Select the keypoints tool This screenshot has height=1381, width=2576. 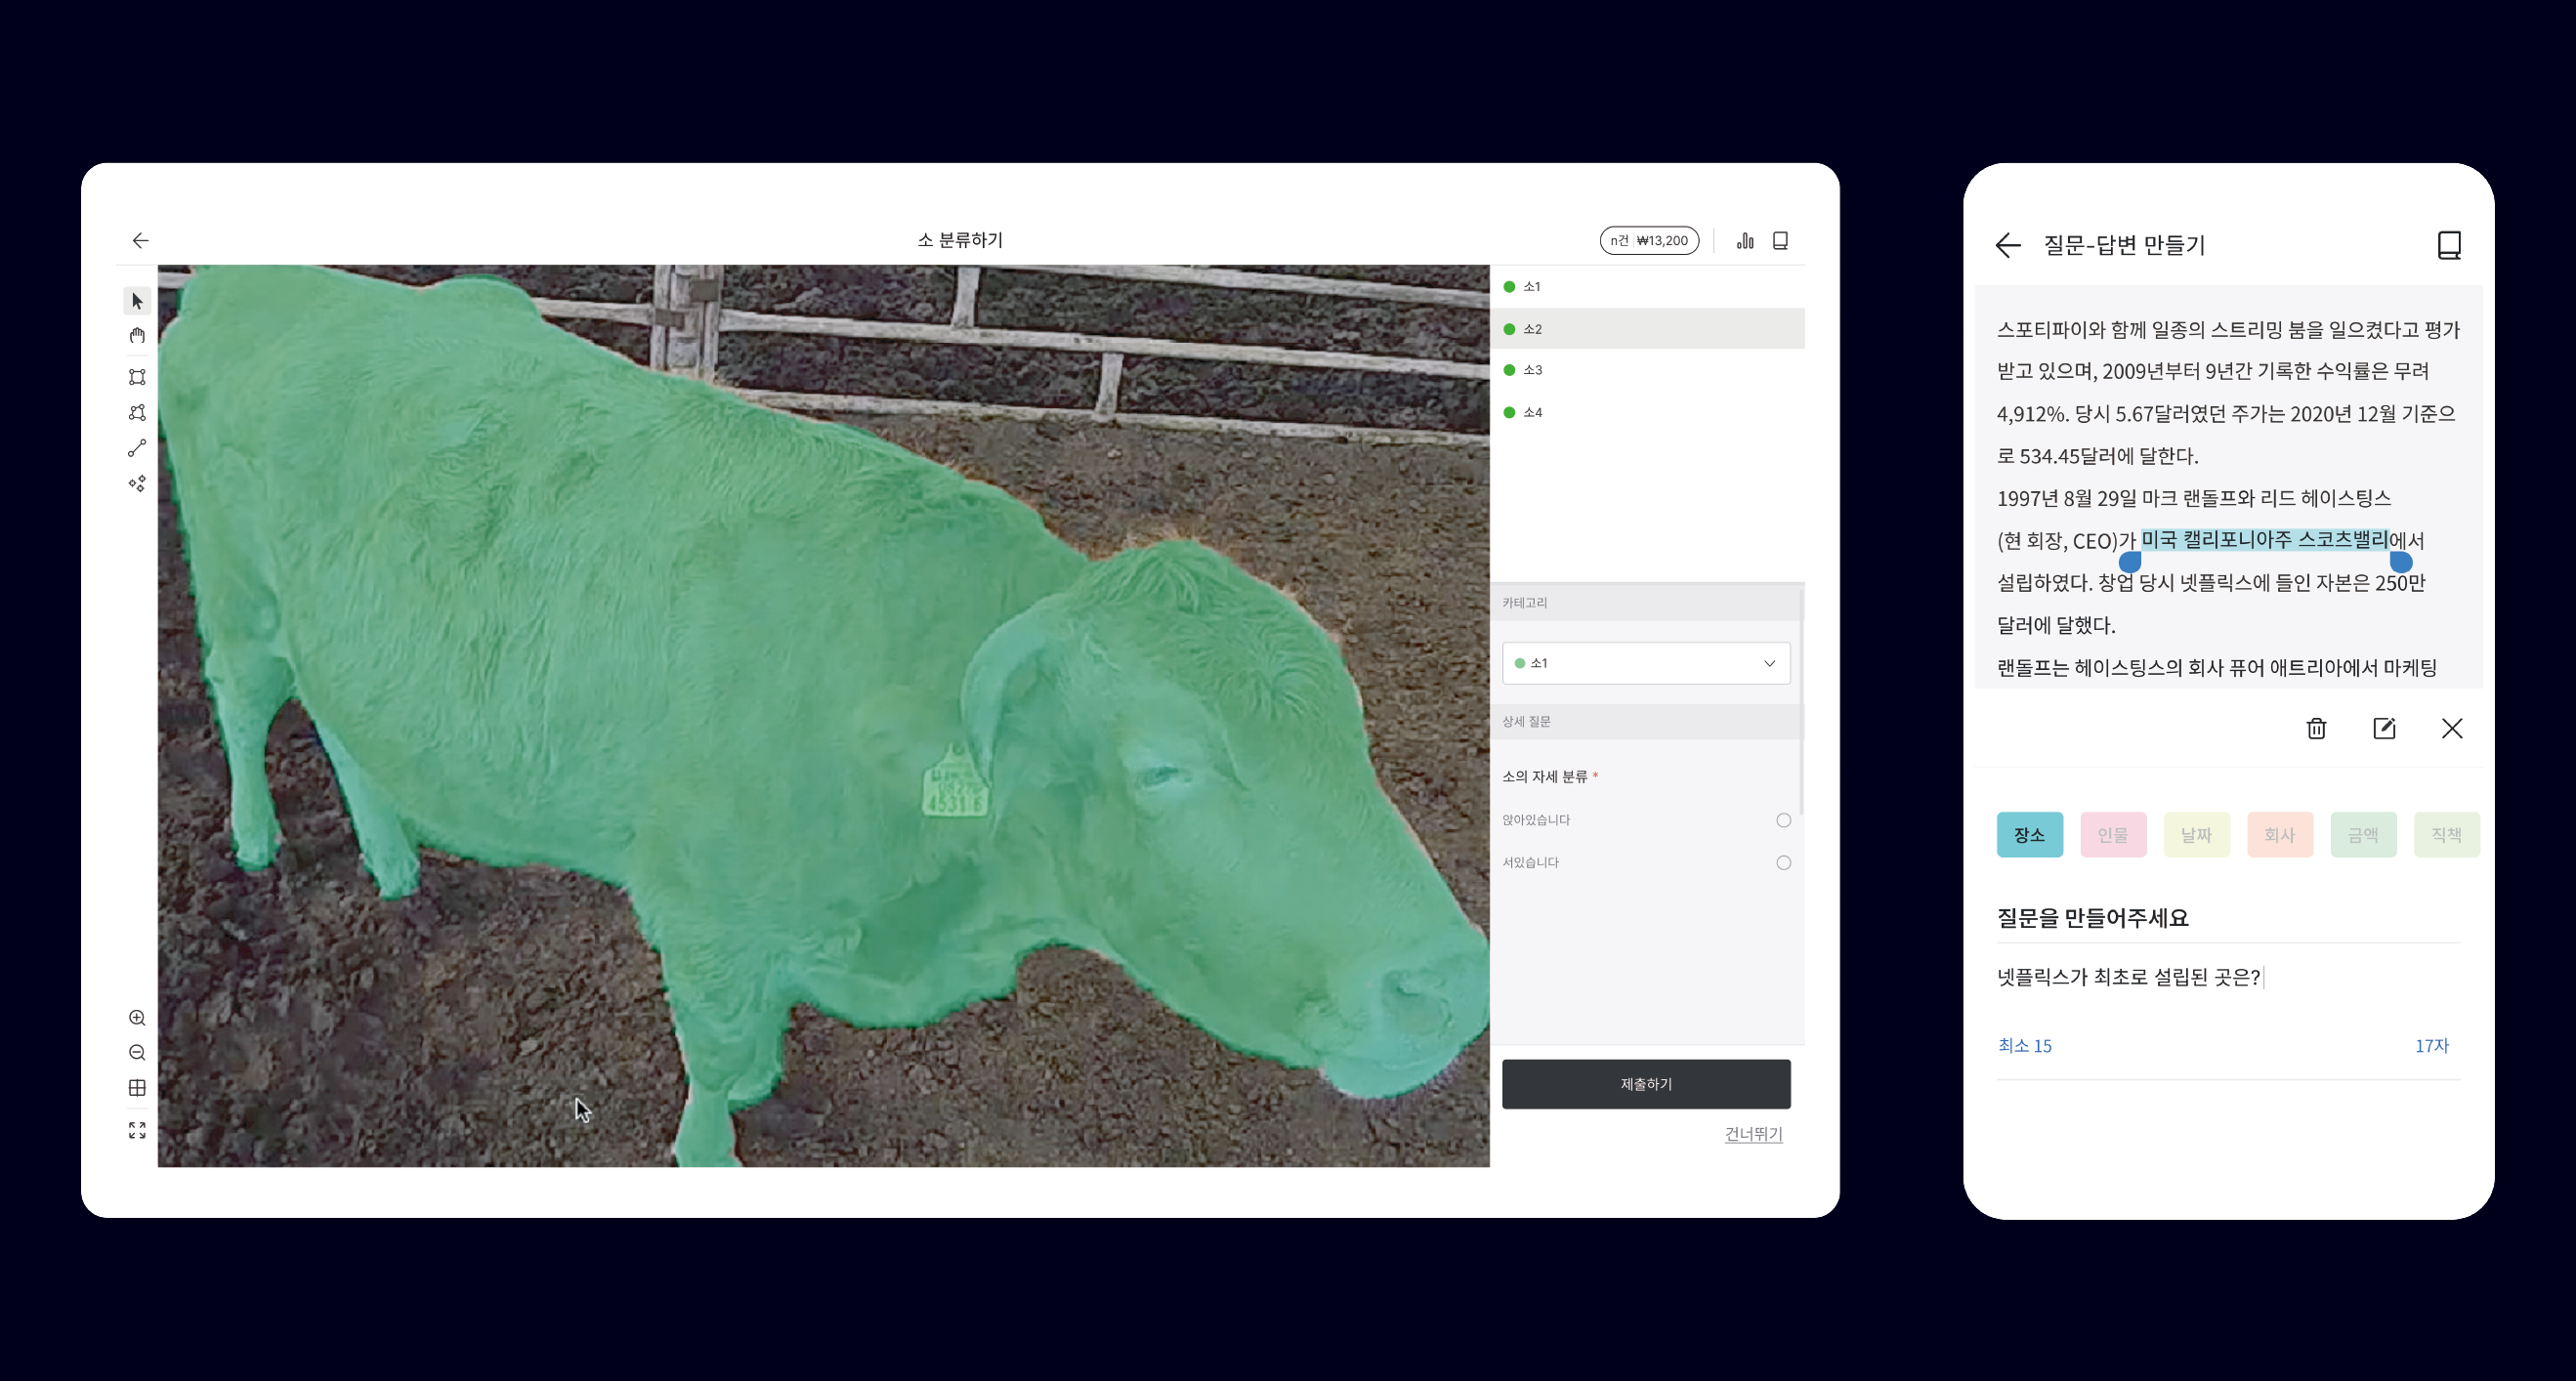point(137,484)
